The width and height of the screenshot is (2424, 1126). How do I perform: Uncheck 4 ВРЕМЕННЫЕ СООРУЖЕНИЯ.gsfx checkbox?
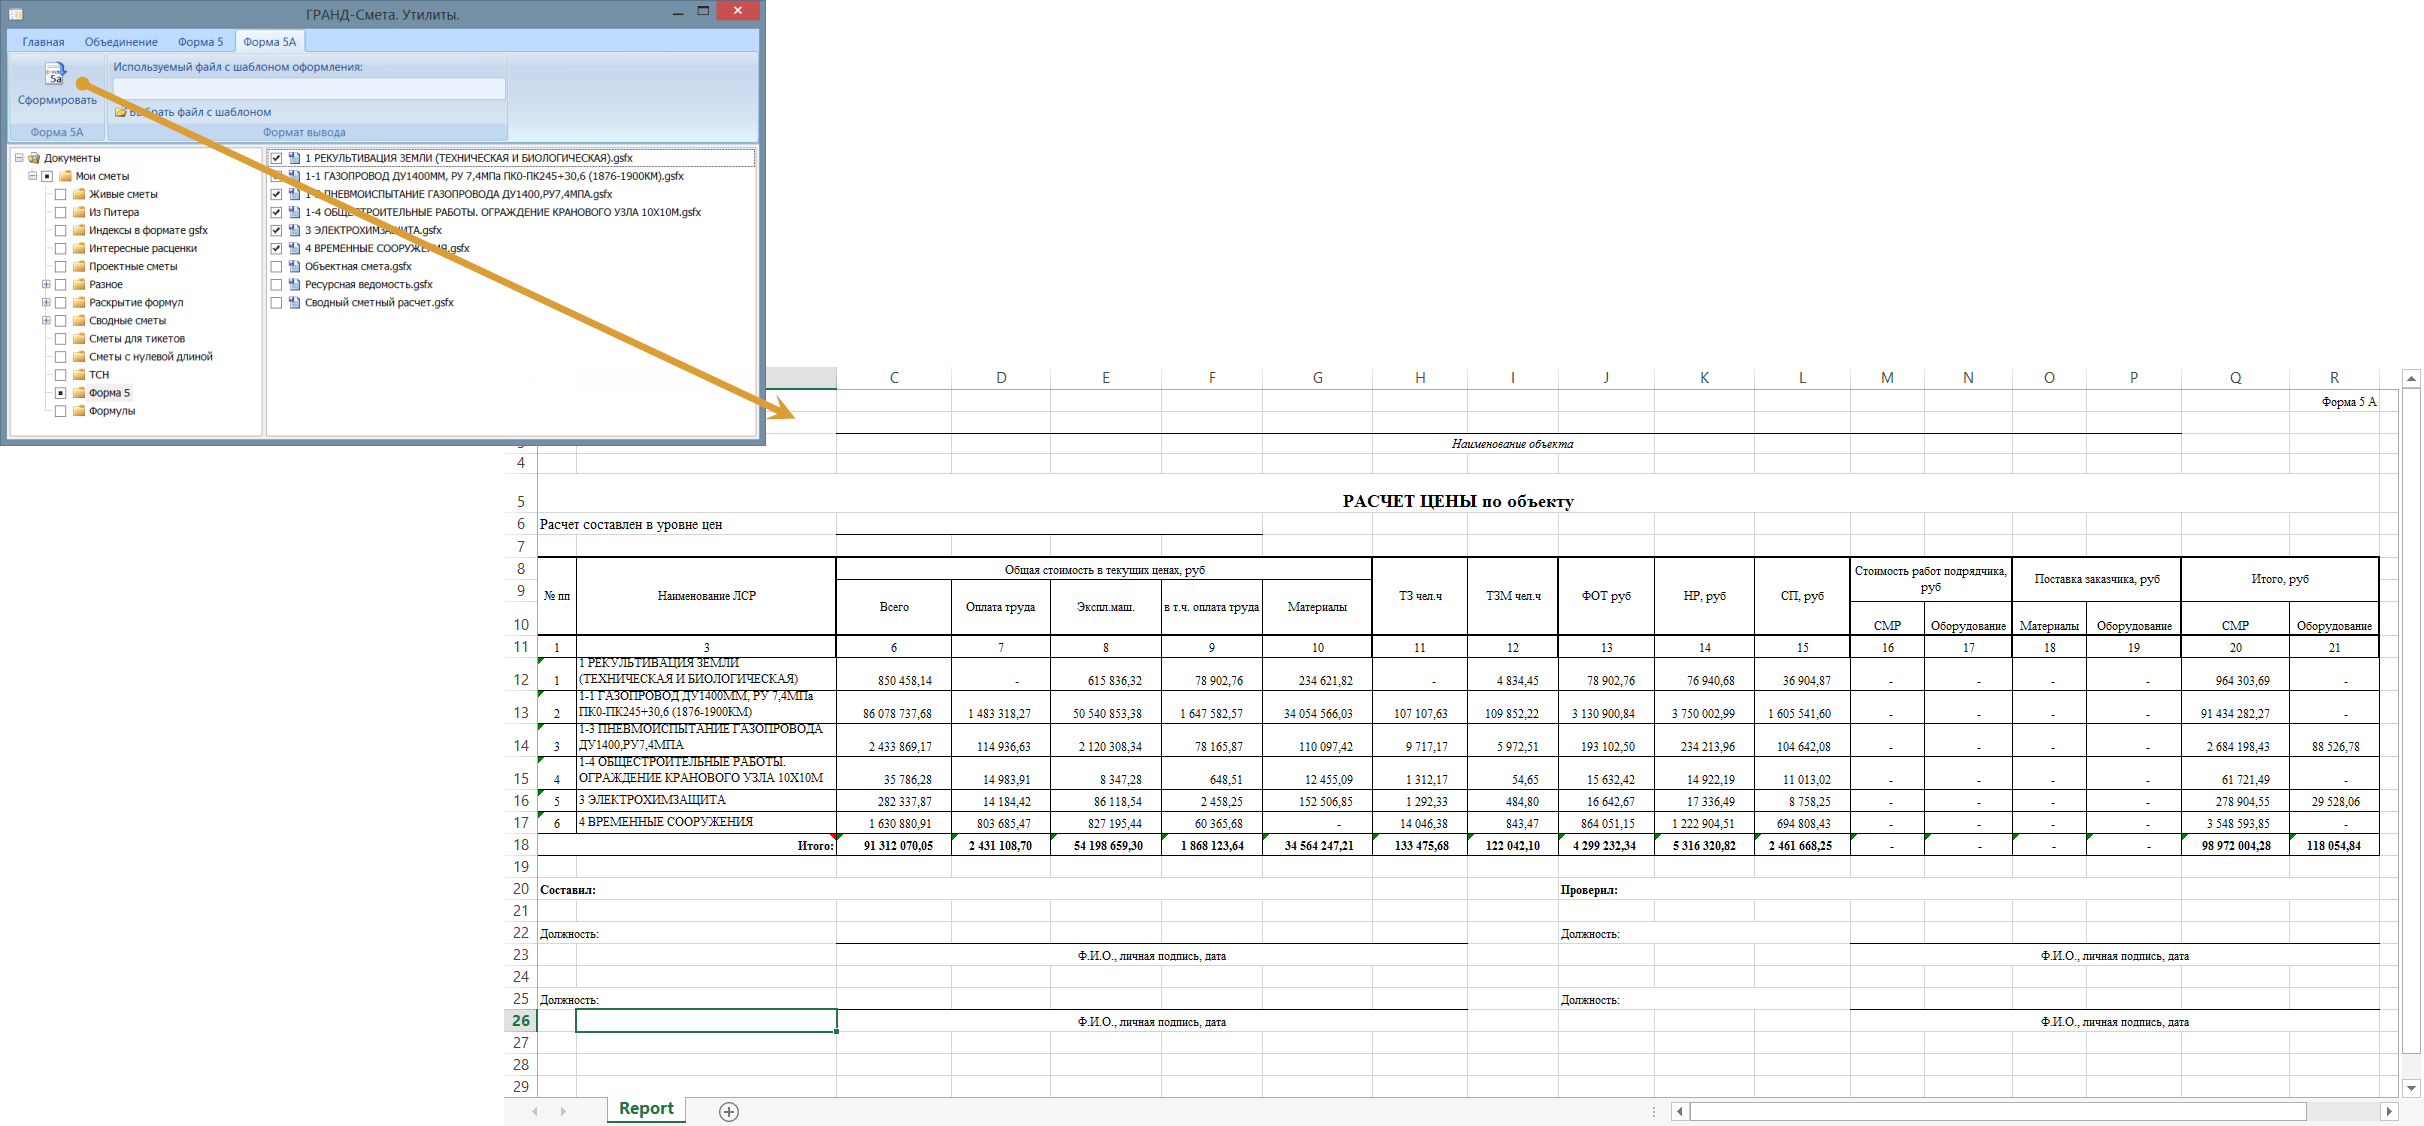(x=277, y=249)
